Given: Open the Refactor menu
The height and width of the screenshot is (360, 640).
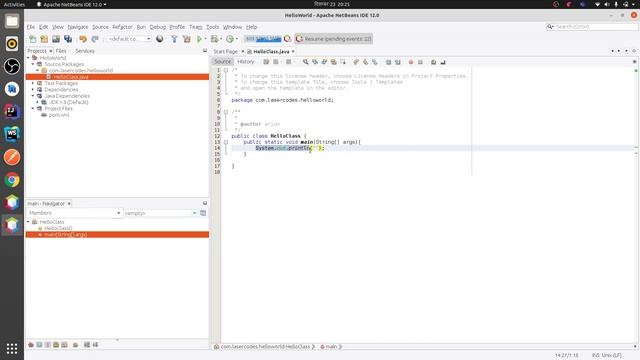Looking at the screenshot, I should [122, 27].
